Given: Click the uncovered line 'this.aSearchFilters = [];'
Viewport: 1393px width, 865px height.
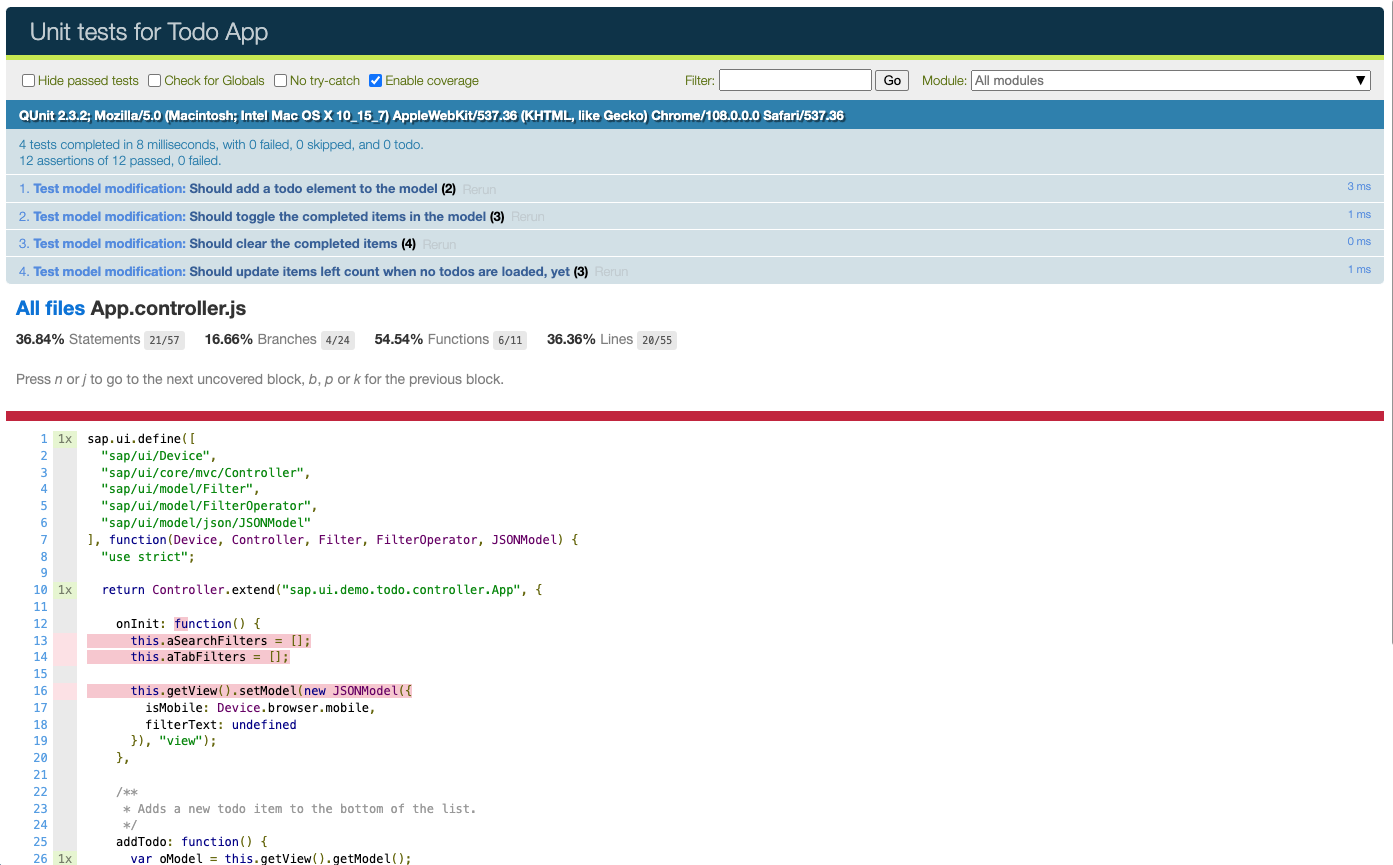Looking at the screenshot, I should (220, 640).
